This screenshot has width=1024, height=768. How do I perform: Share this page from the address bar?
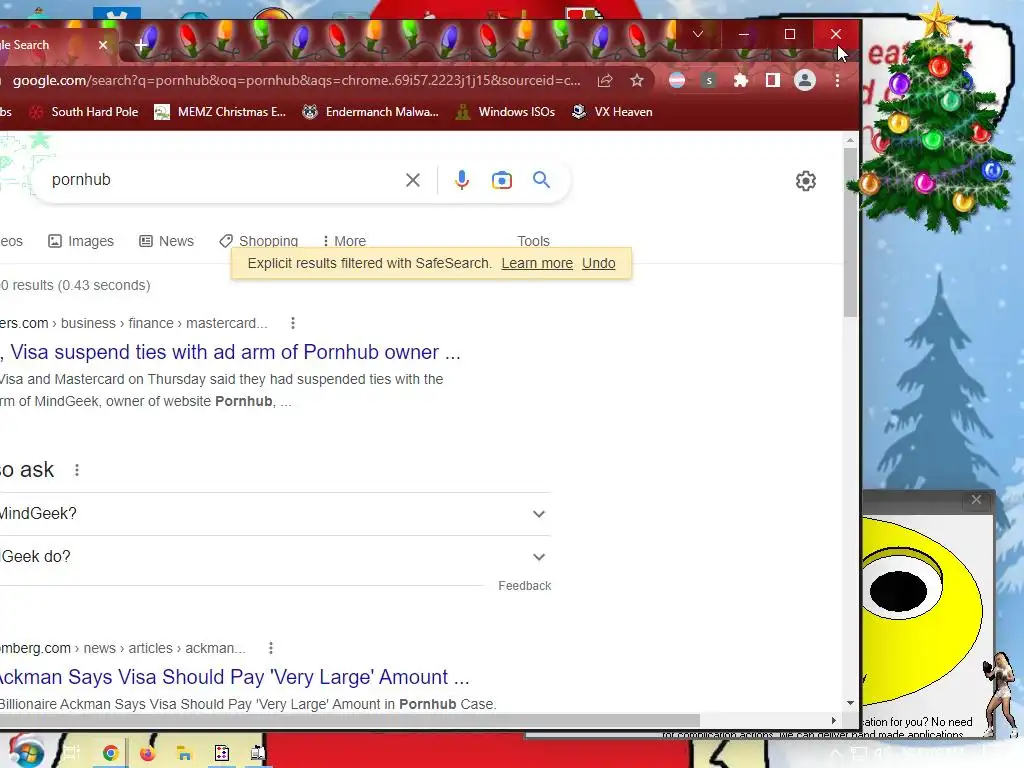[605, 80]
